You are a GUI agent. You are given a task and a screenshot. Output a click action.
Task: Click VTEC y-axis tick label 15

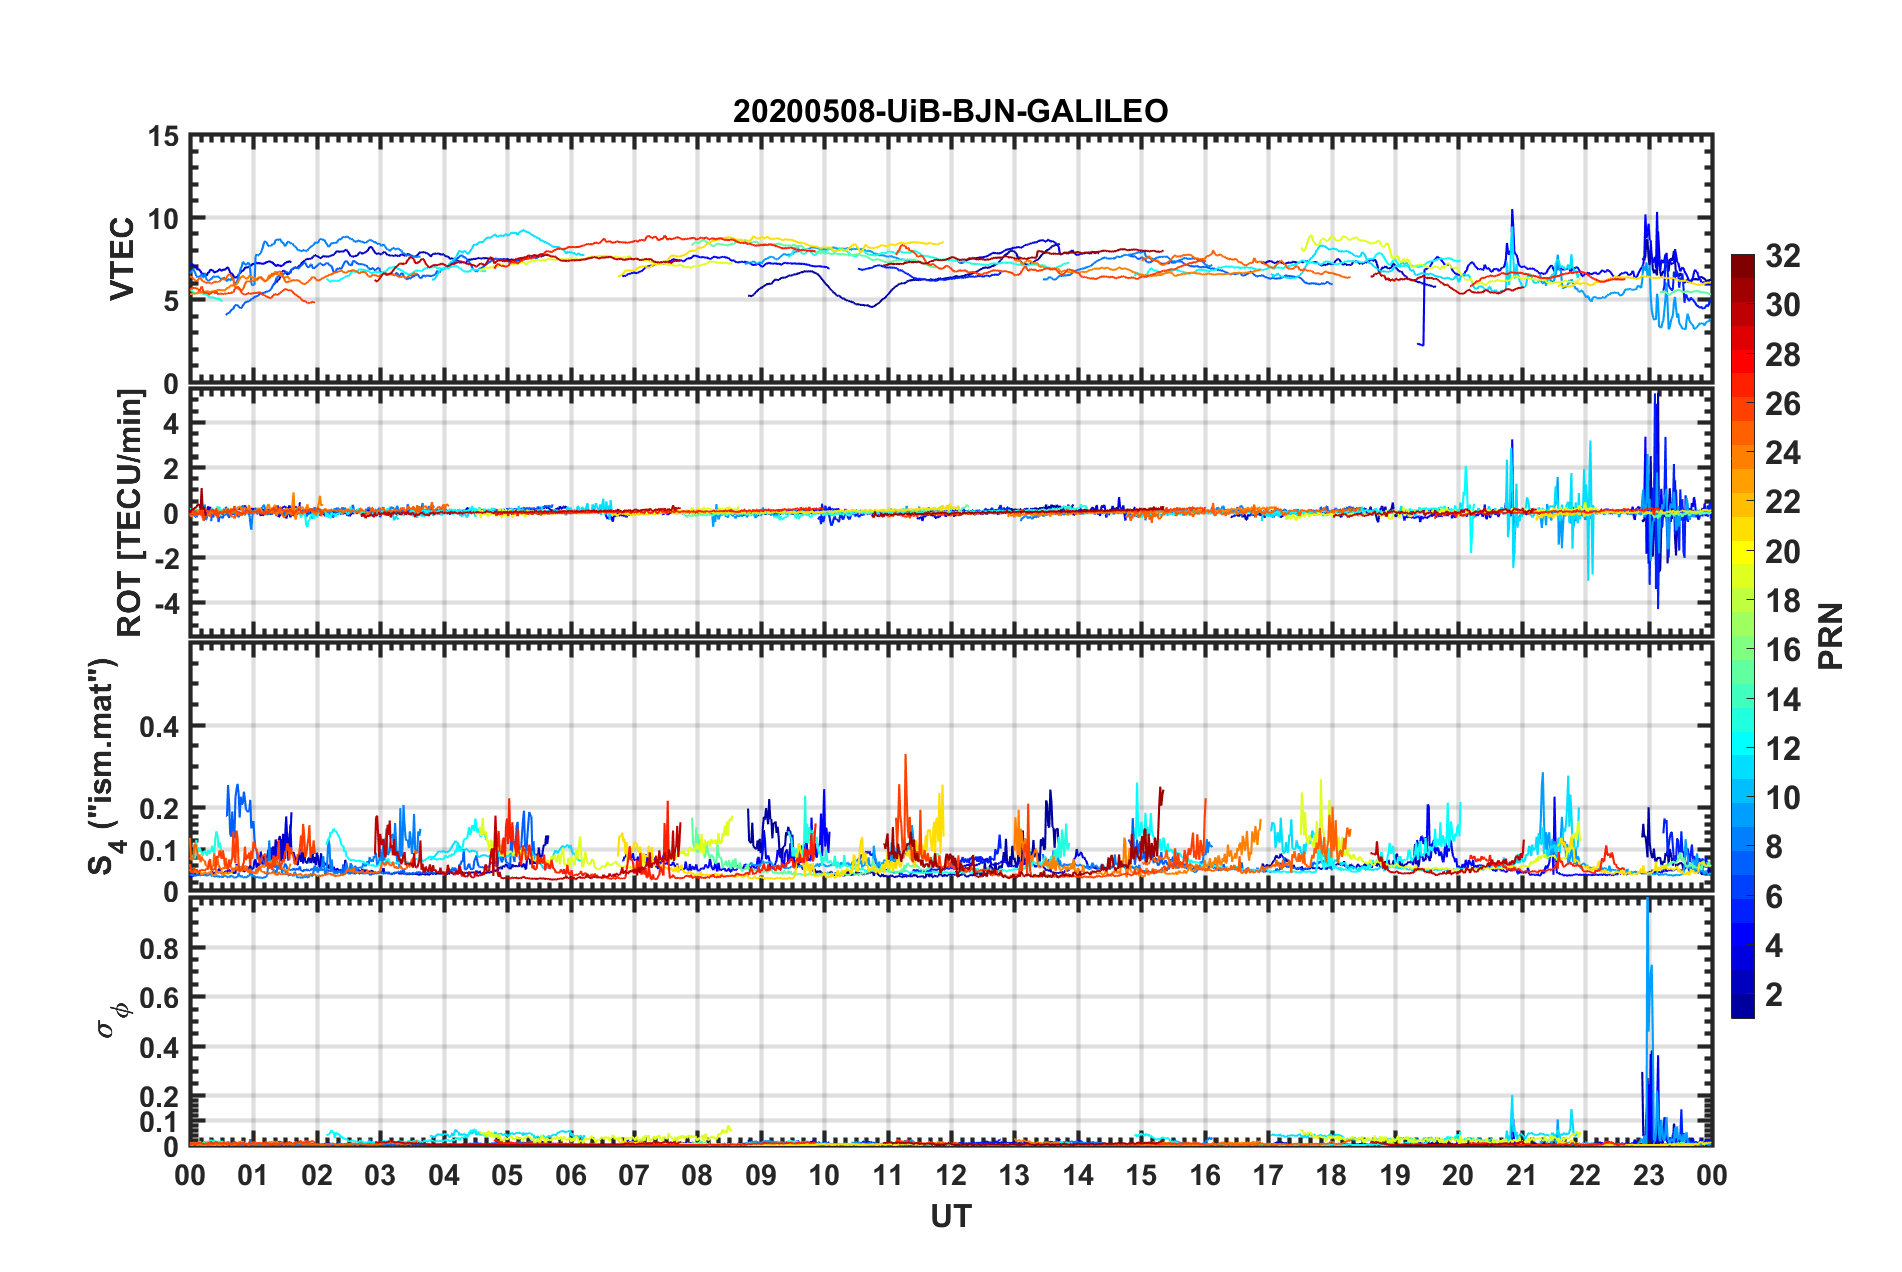[163, 137]
